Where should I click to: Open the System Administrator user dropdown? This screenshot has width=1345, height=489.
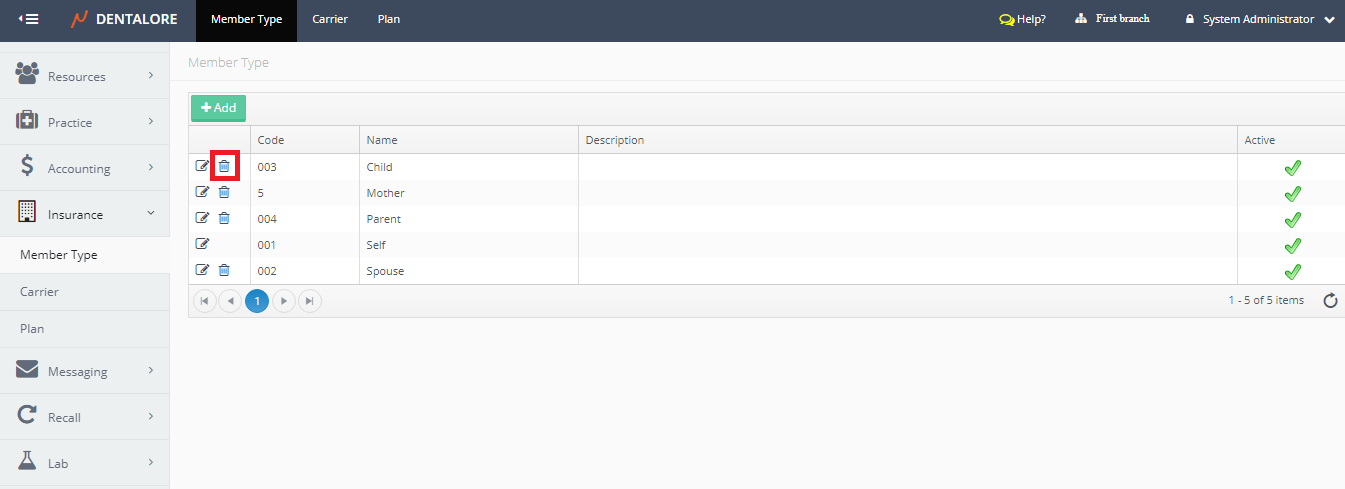pos(1259,19)
